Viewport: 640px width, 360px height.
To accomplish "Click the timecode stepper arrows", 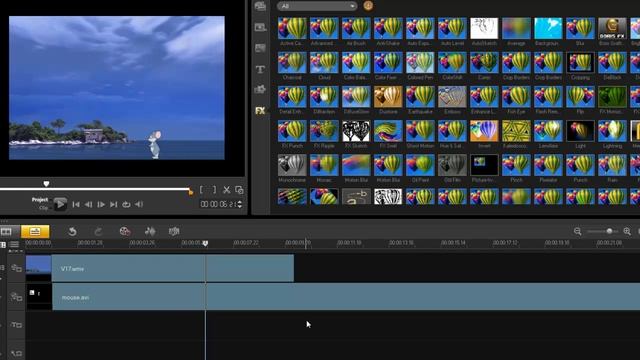I will coord(239,204).
